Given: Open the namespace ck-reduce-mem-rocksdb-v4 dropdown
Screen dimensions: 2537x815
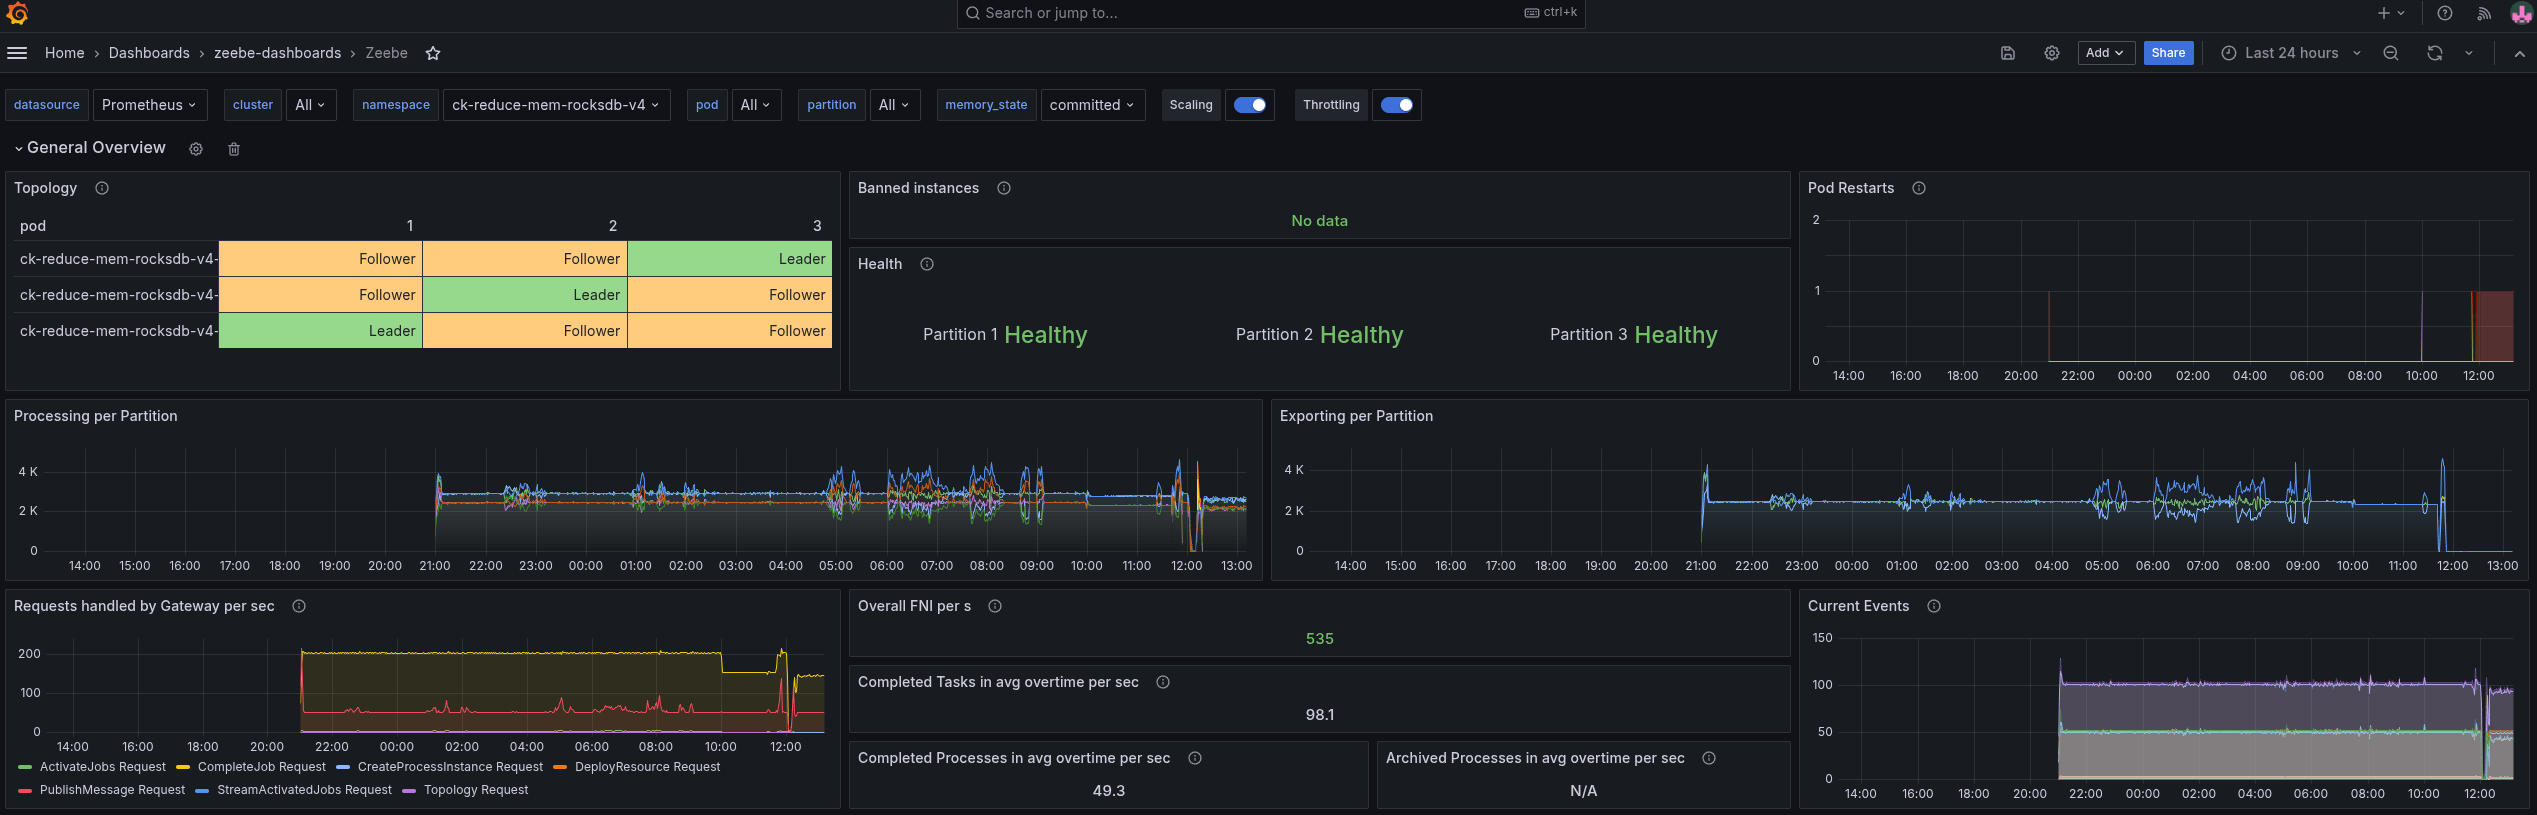Looking at the screenshot, I should 556,105.
